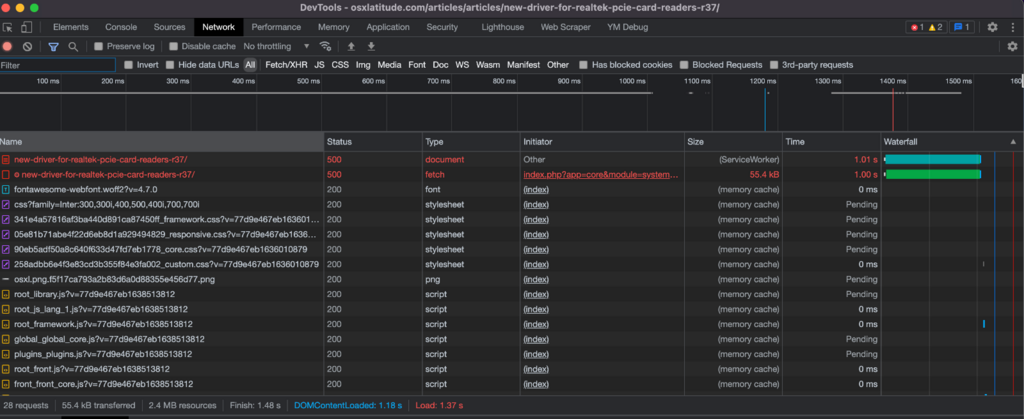Click the import HAR upload arrow
This screenshot has width=1024, height=419.
tap(351, 46)
